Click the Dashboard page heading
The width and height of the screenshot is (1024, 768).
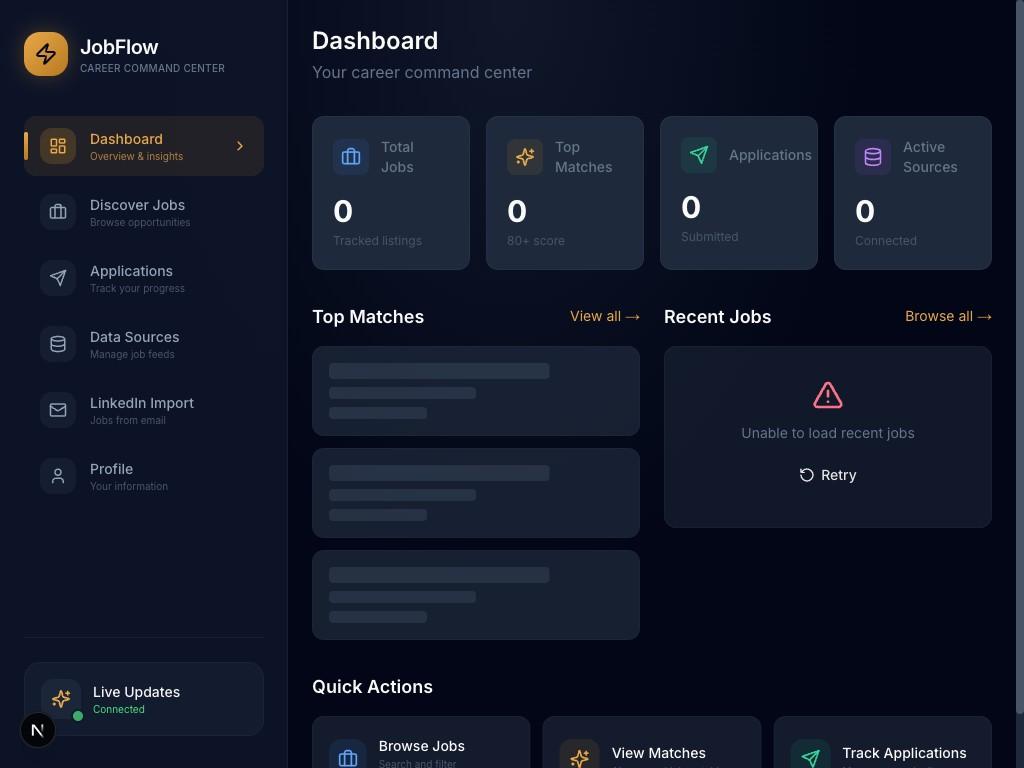coord(375,40)
